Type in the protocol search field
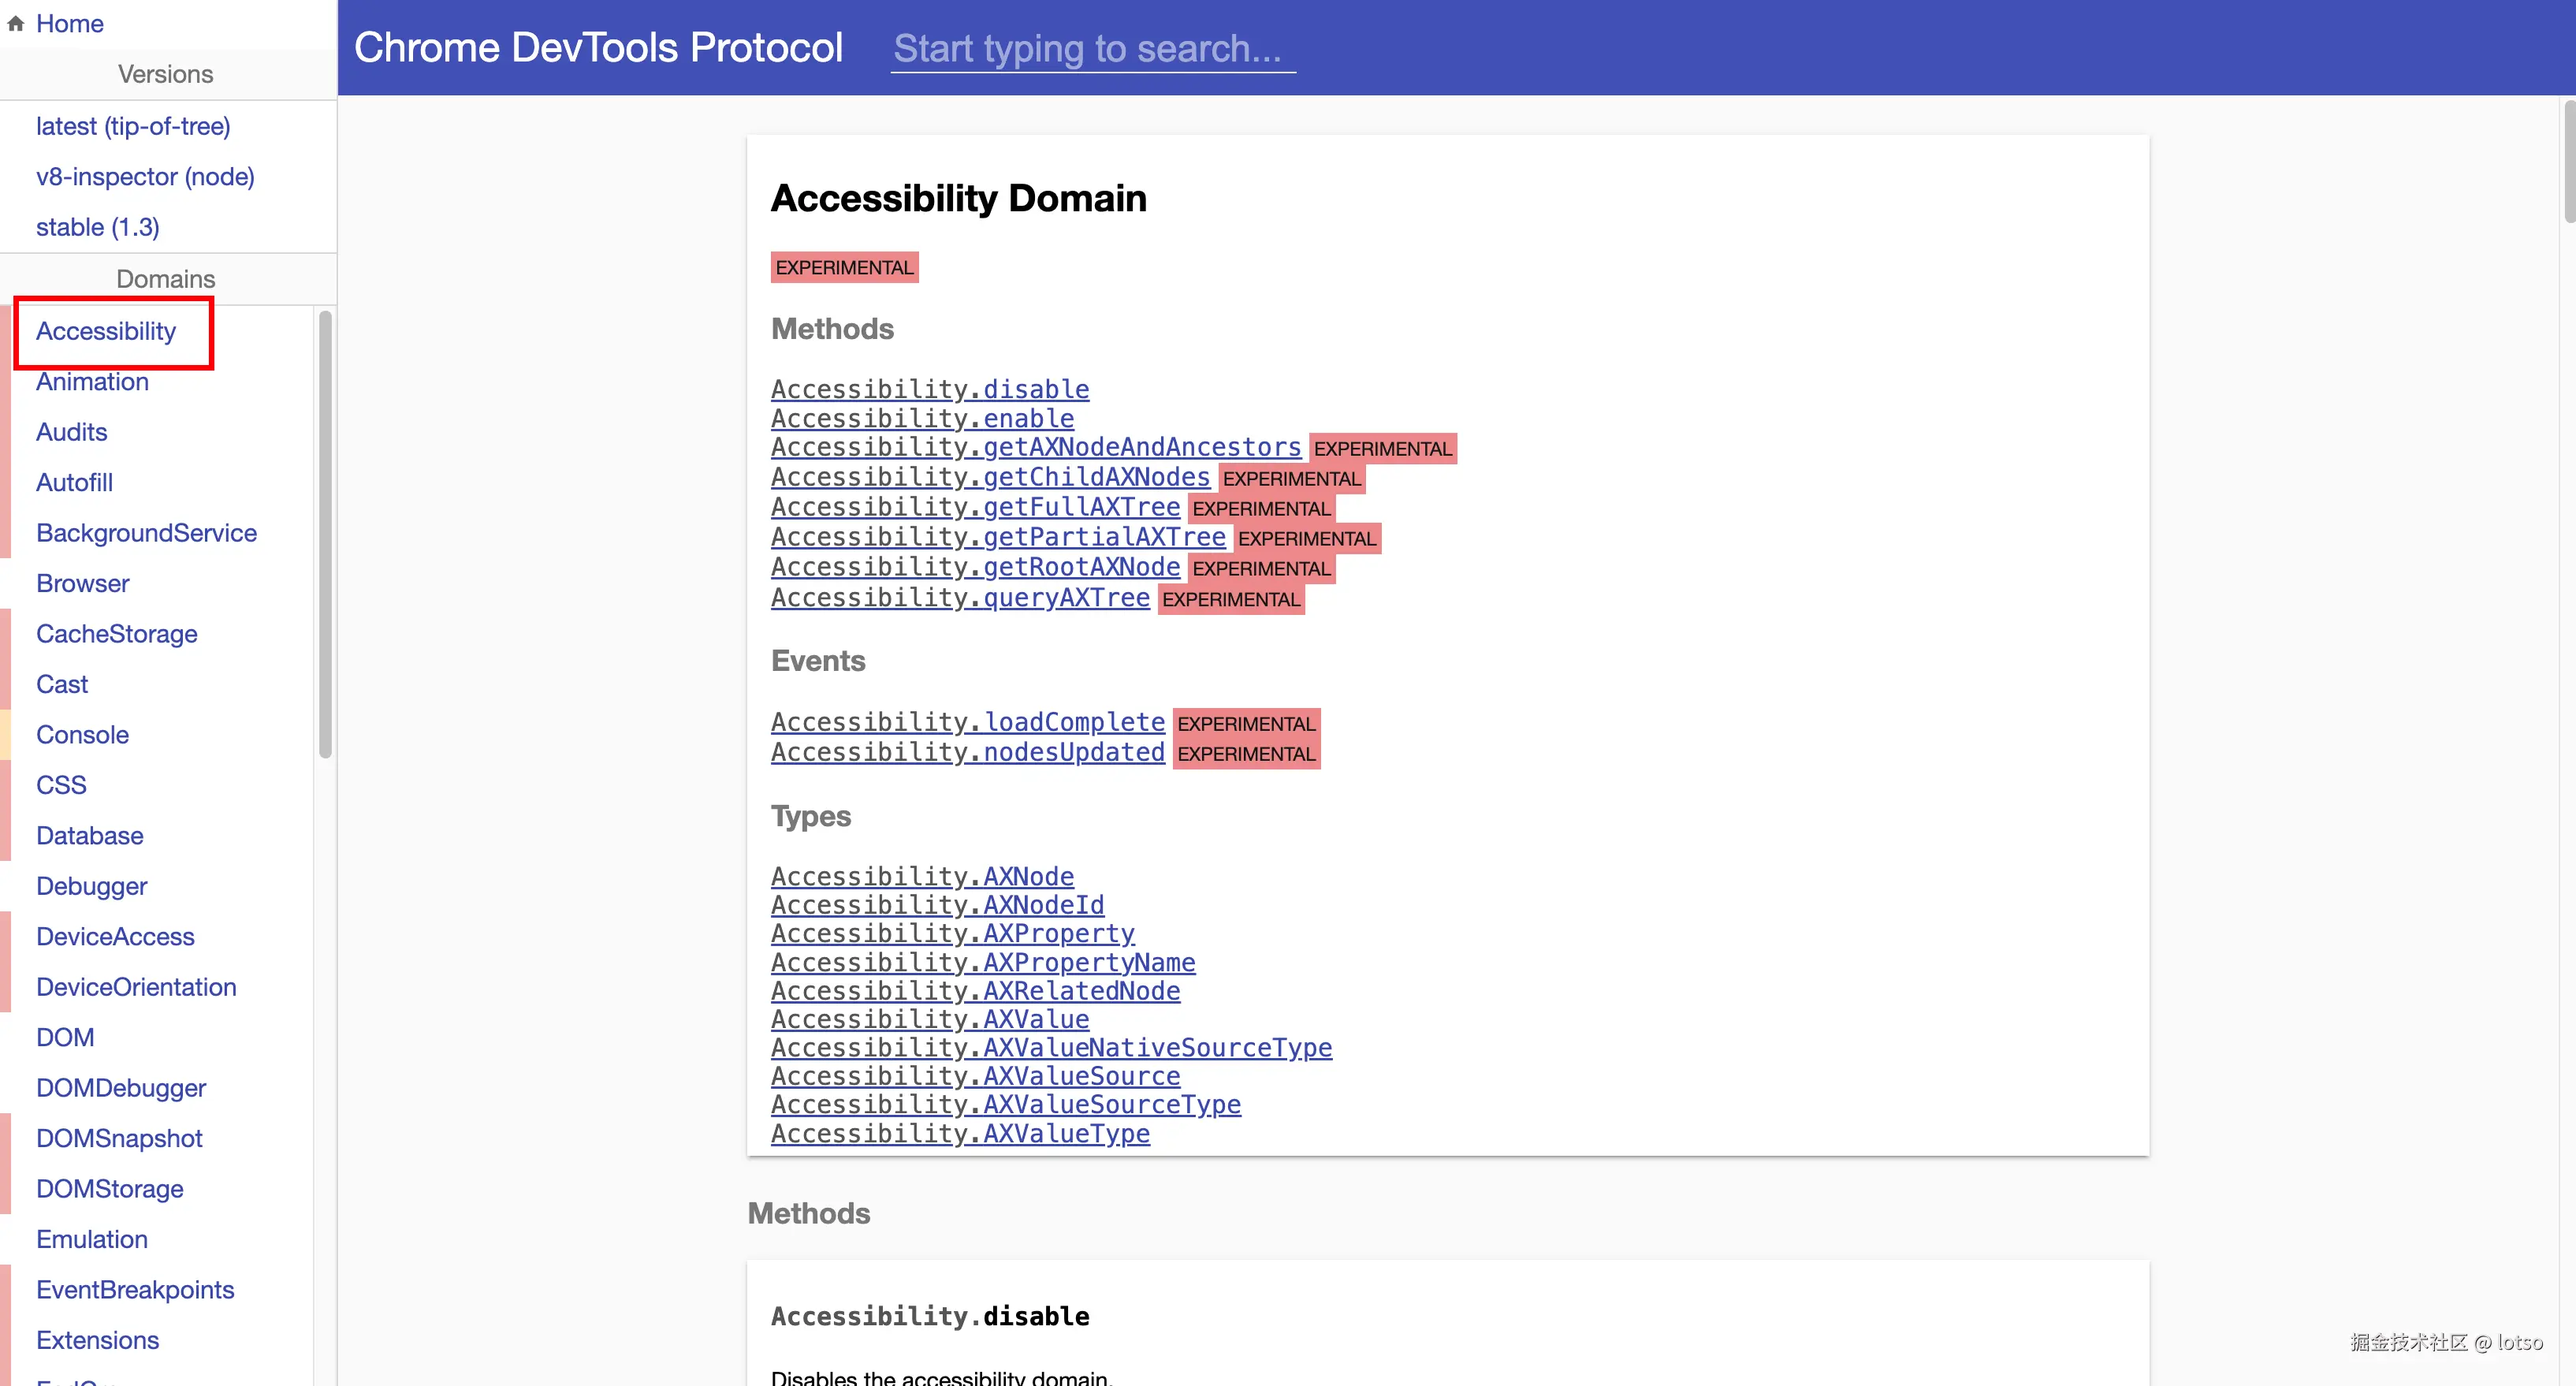Viewport: 2576px width, 1386px height. (x=1092, y=49)
